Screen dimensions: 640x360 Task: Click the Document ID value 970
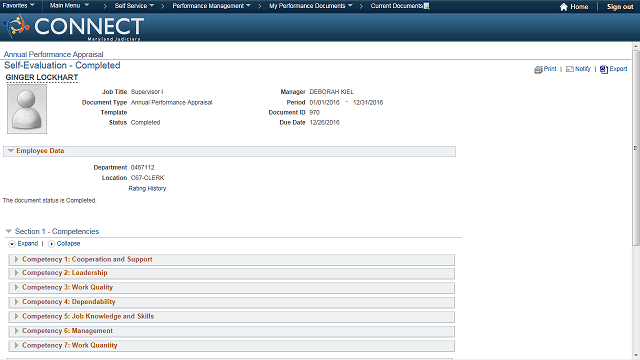pyautogui.click(x=314, y=113)
